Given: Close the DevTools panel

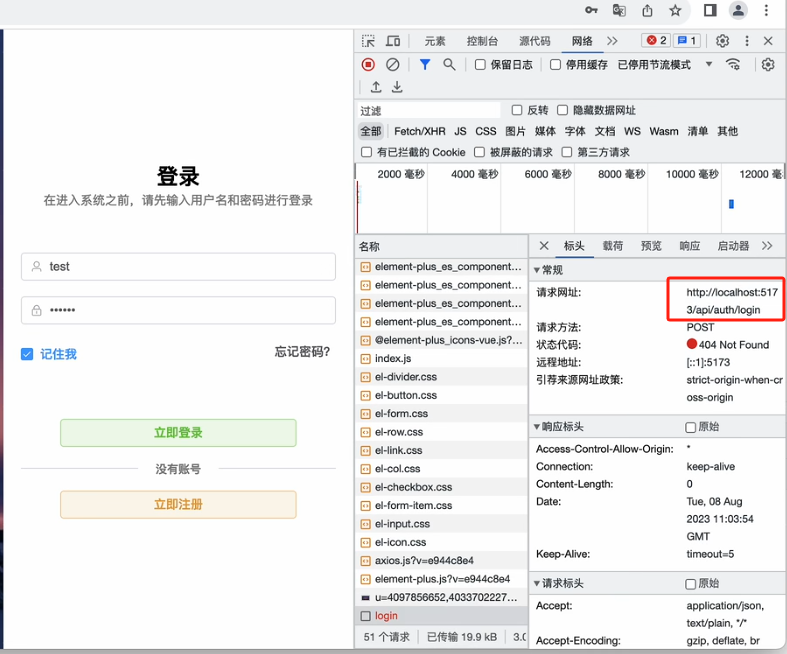Looking at the screenshot, I should [x=768, y=41].
